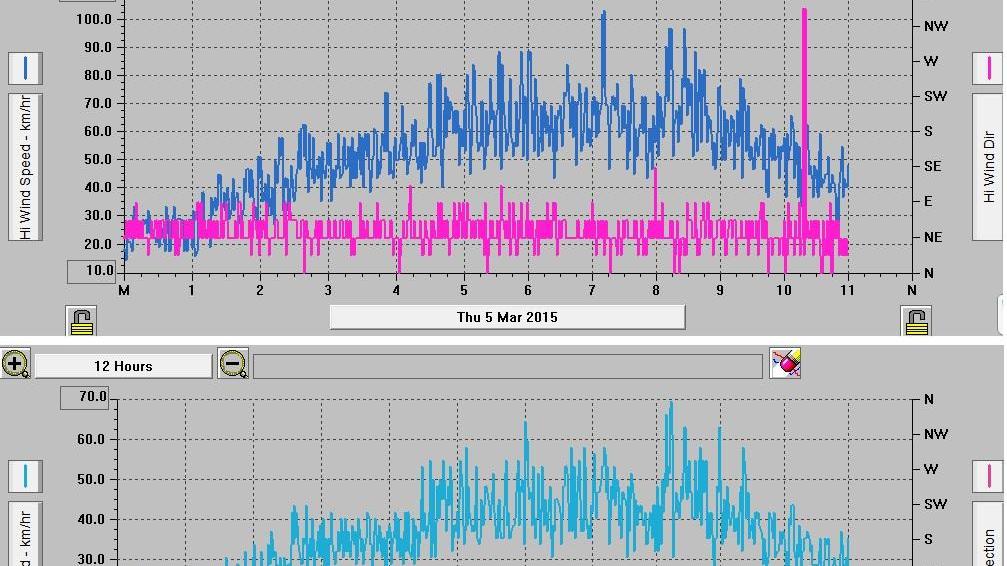Click the blue Hi Wind Speed line swatch

[26, 68]
